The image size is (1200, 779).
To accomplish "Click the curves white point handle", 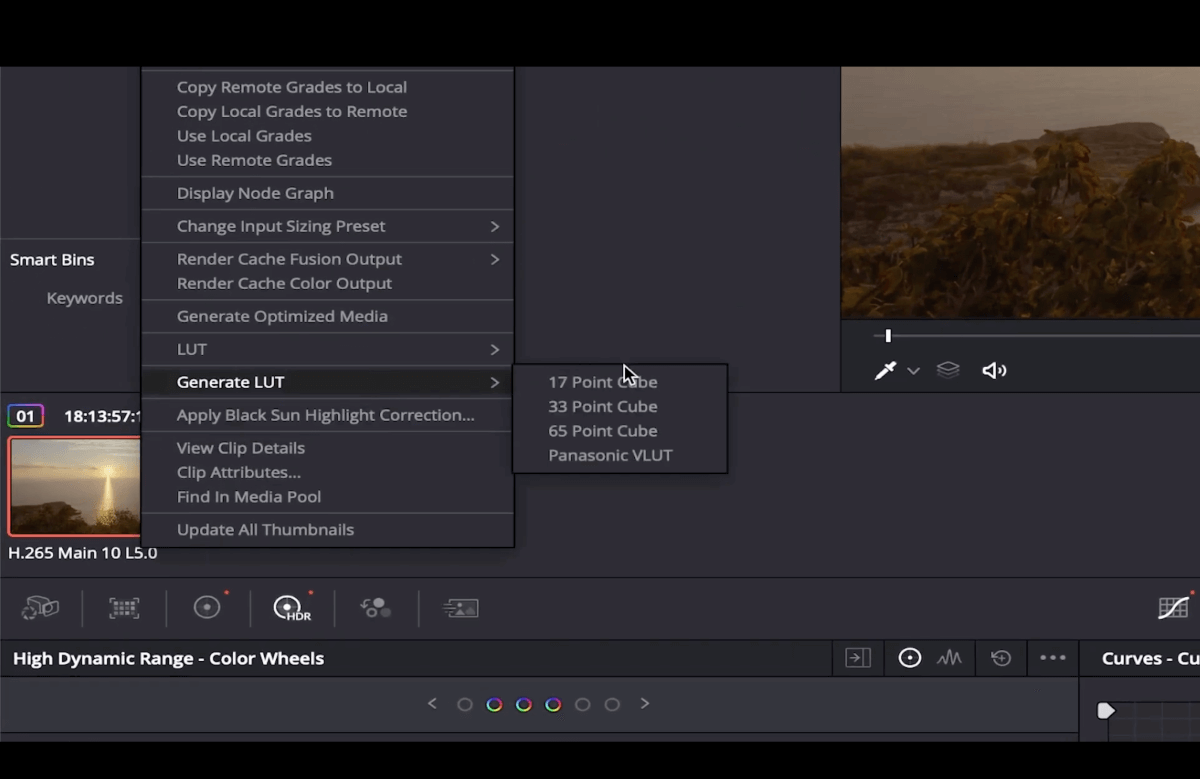I will pyautogui.click(x=1105, y=711).
